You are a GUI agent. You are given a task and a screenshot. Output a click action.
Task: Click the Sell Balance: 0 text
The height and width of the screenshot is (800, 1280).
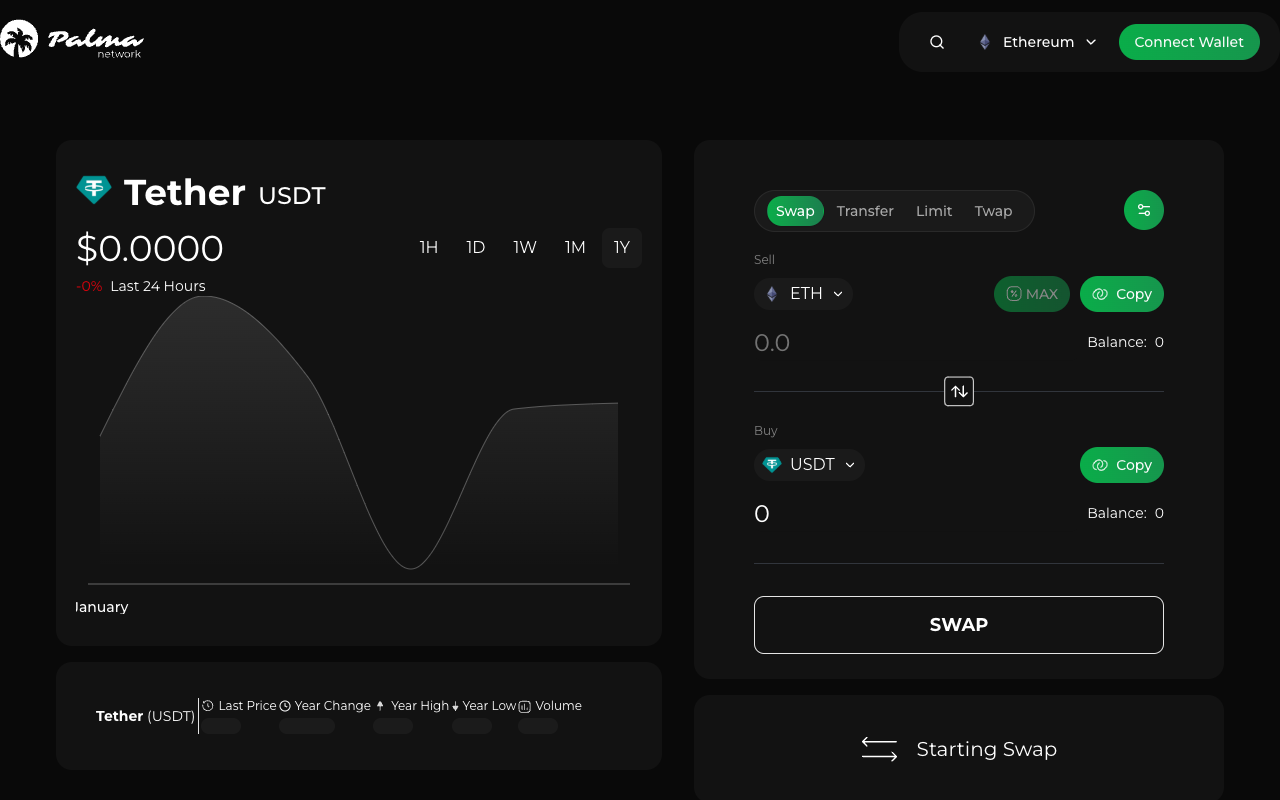click(x=1125, y=342)
